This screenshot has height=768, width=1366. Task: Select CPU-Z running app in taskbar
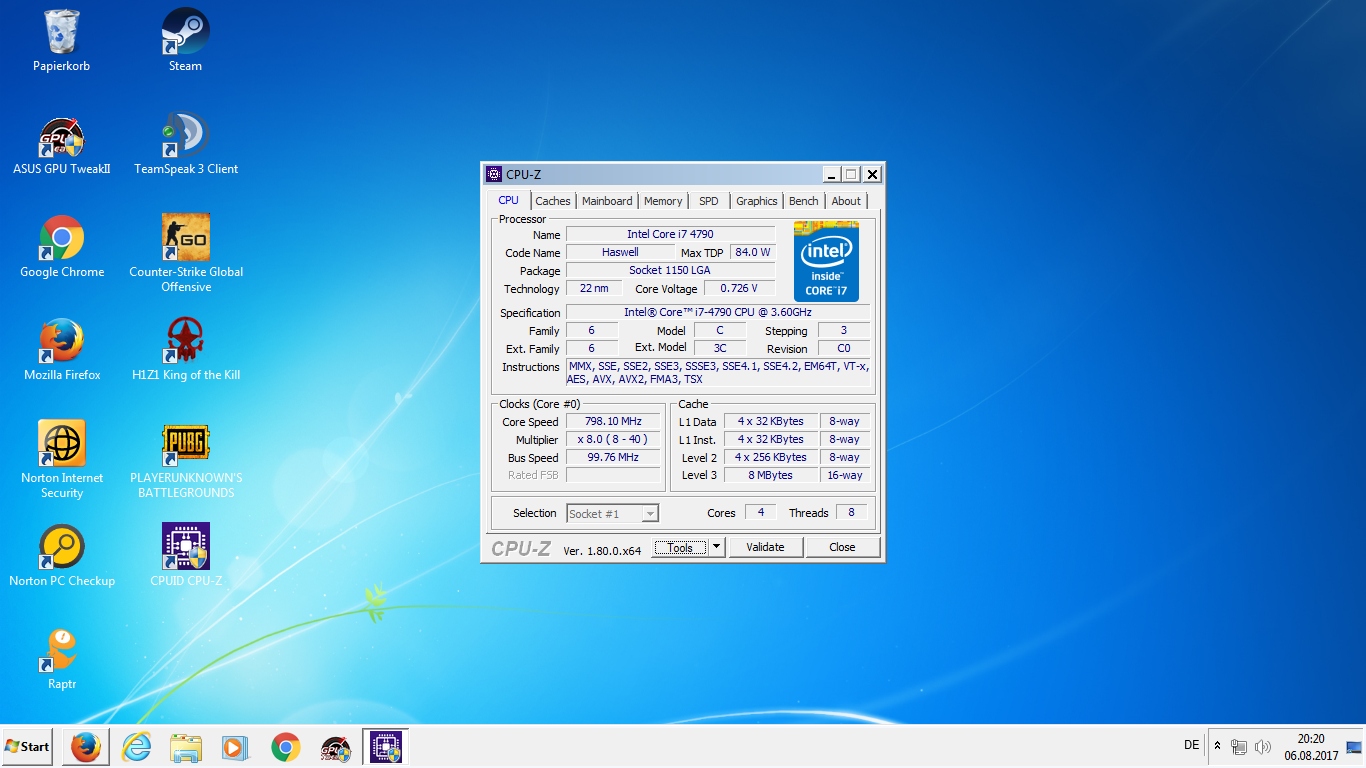(386, 747)
